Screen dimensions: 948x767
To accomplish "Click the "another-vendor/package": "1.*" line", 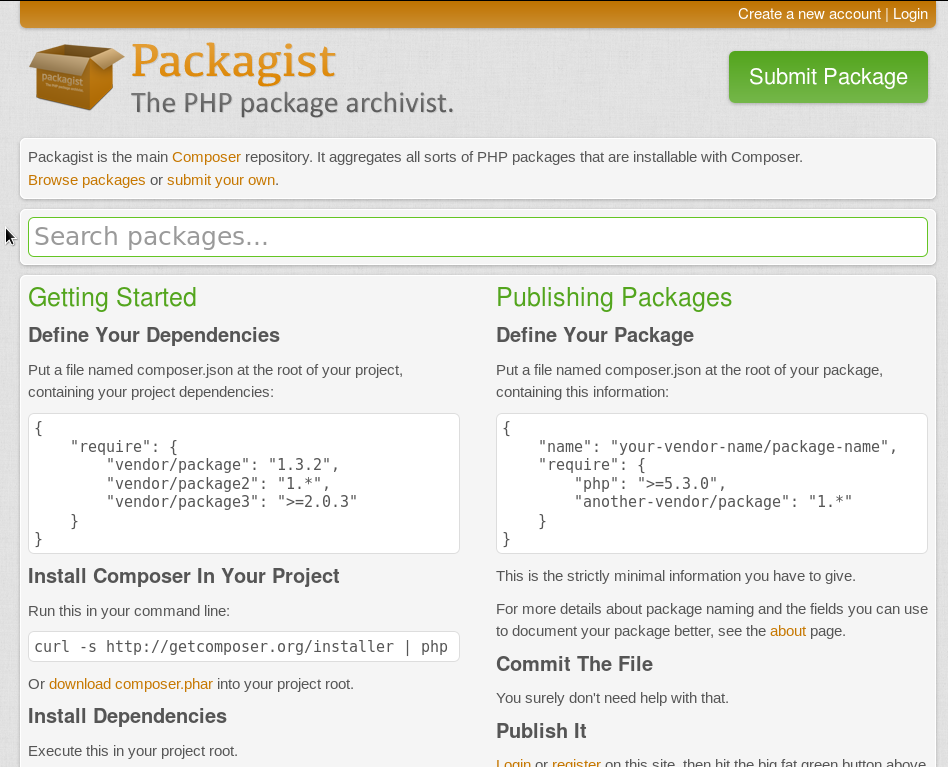I will 713,502.
